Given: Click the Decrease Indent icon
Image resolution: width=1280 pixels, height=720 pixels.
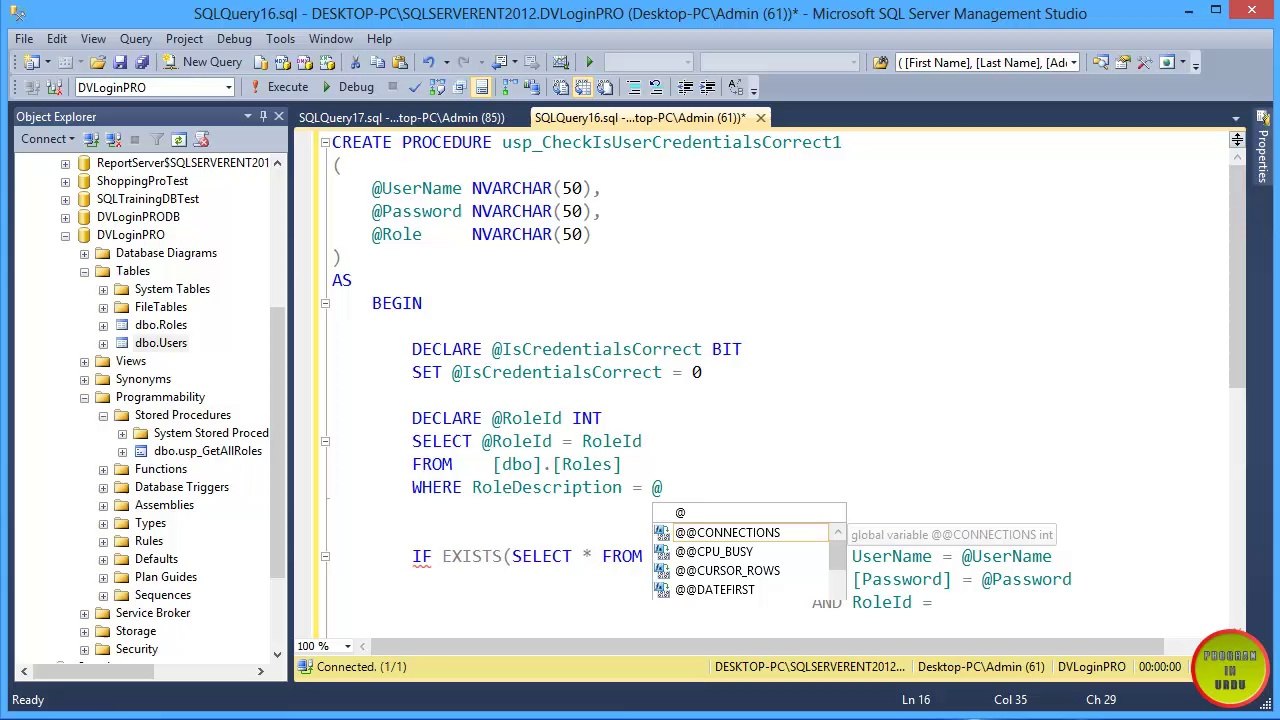Looking at the screenshot, I should pyautogui.click(x=685, y=87).
